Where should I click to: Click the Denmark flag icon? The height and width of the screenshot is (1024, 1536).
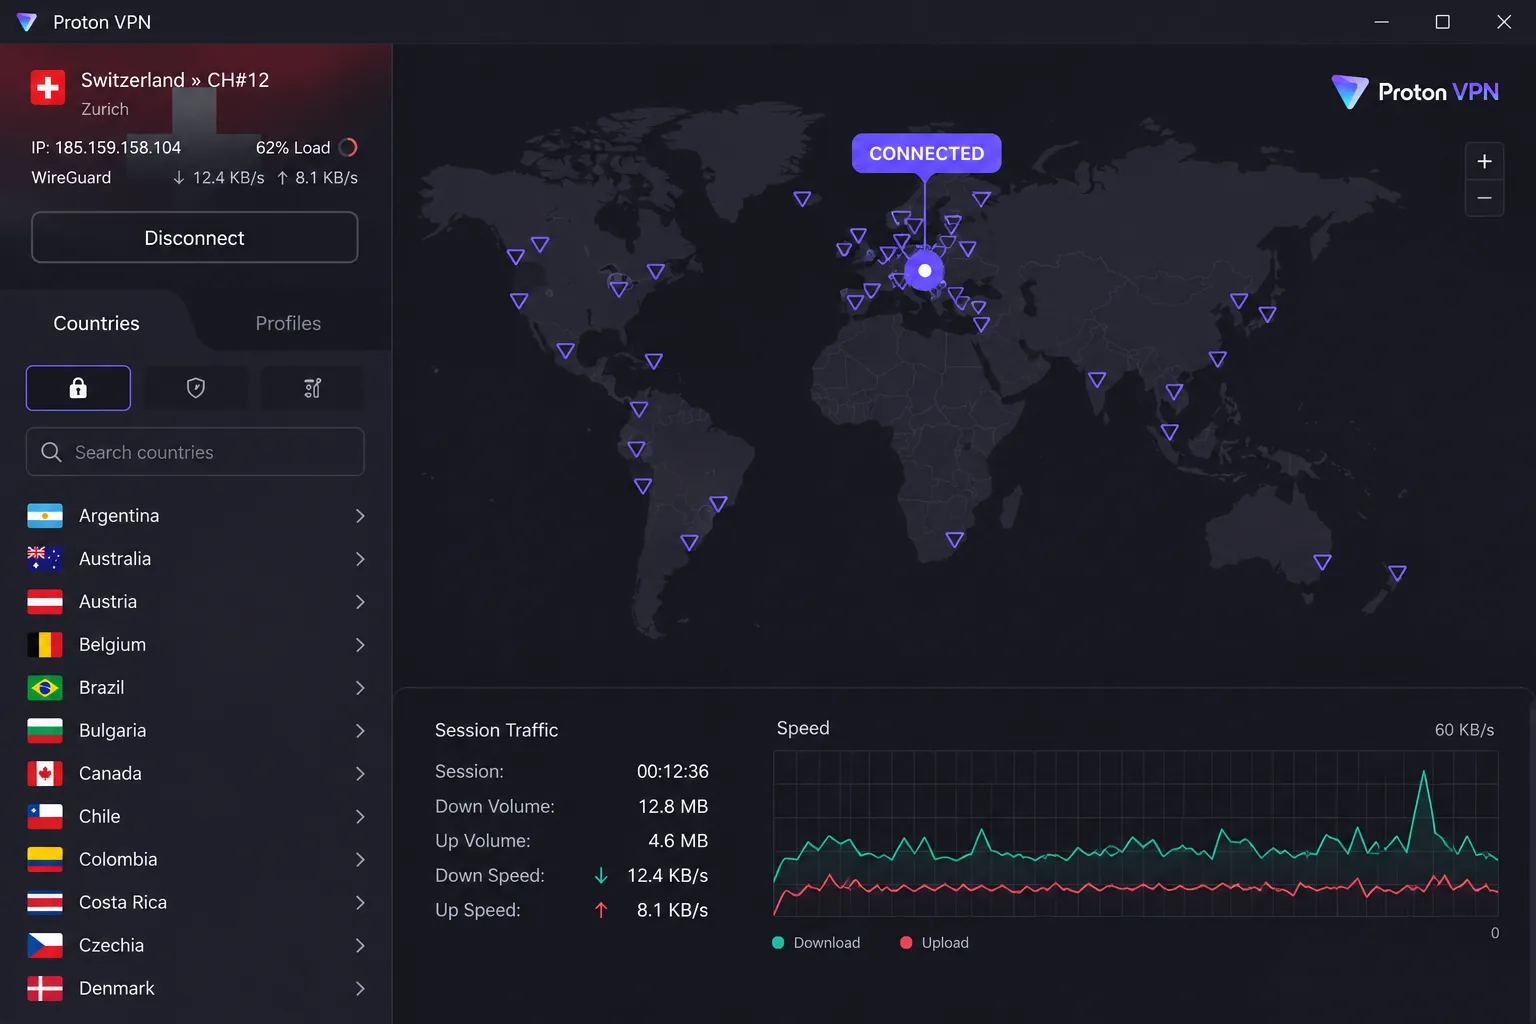pyautogui.click(x=45, y=989)
